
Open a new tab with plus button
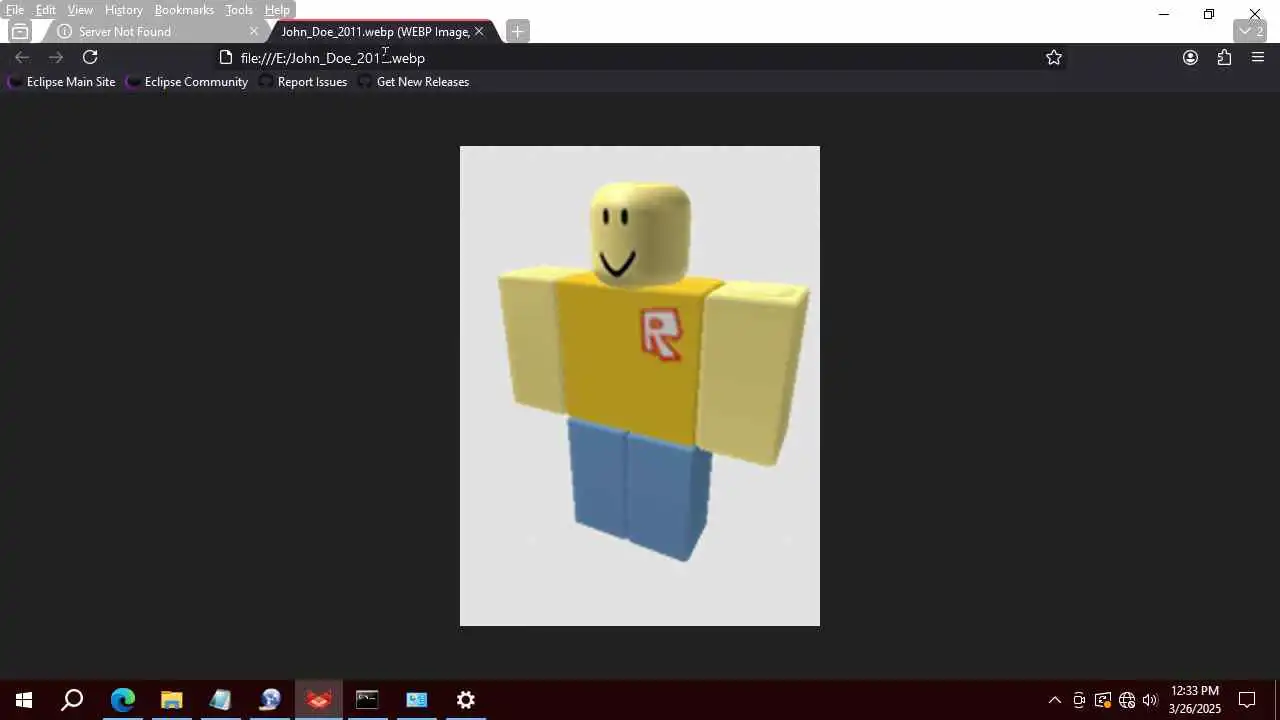pyautogui.click(x=517, y=32)
